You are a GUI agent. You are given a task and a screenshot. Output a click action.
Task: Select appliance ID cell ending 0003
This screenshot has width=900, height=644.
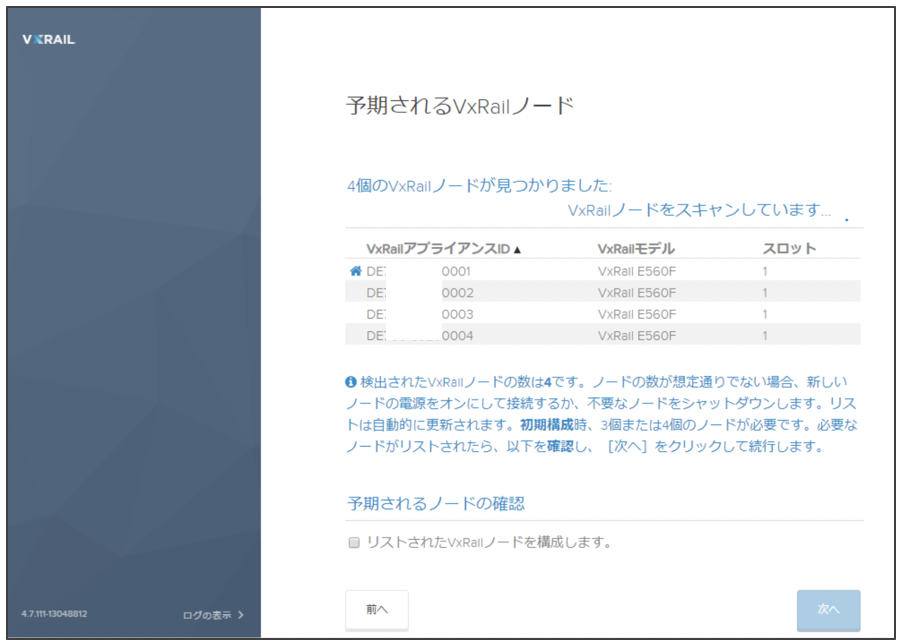[x=420, y=315]
